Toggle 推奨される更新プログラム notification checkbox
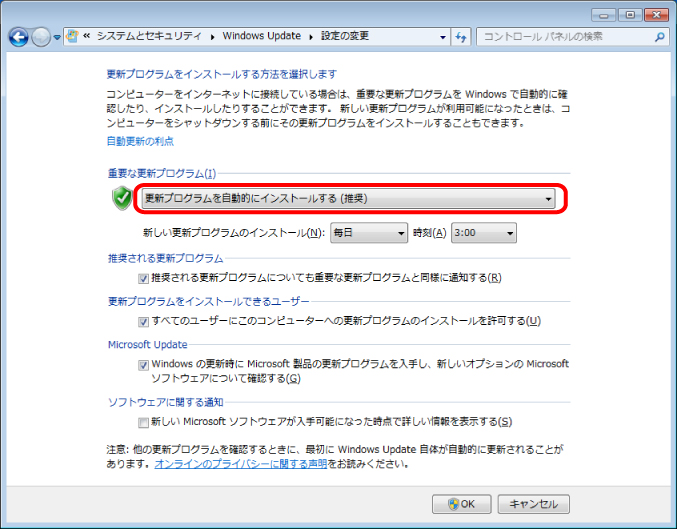The height and width of the screenshot is (529, 677). pos(143,279)
